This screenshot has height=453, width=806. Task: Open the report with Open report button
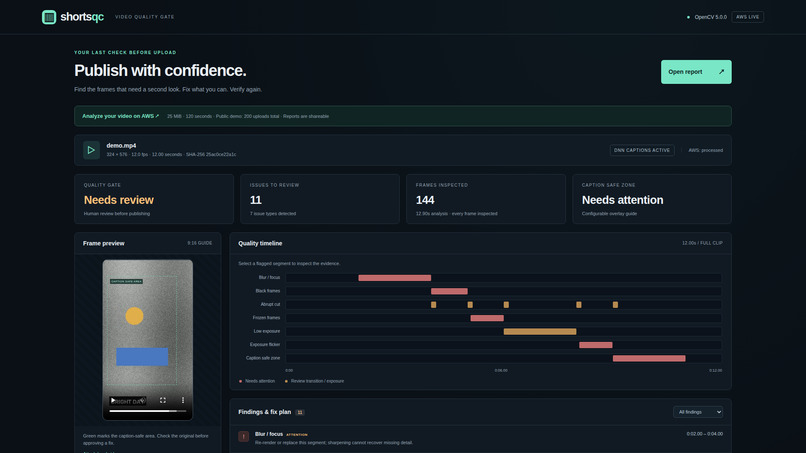pyautogui.click(x=696, y=72)
